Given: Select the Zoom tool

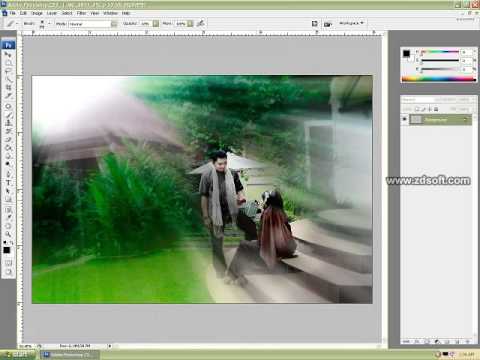Looking at the screenshot, I should (8, 234).
